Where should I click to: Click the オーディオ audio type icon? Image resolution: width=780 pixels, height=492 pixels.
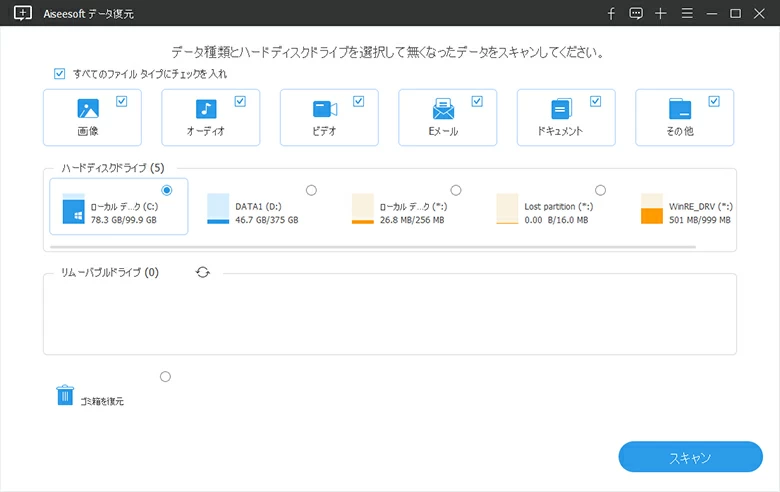click(x=206, y=110)
